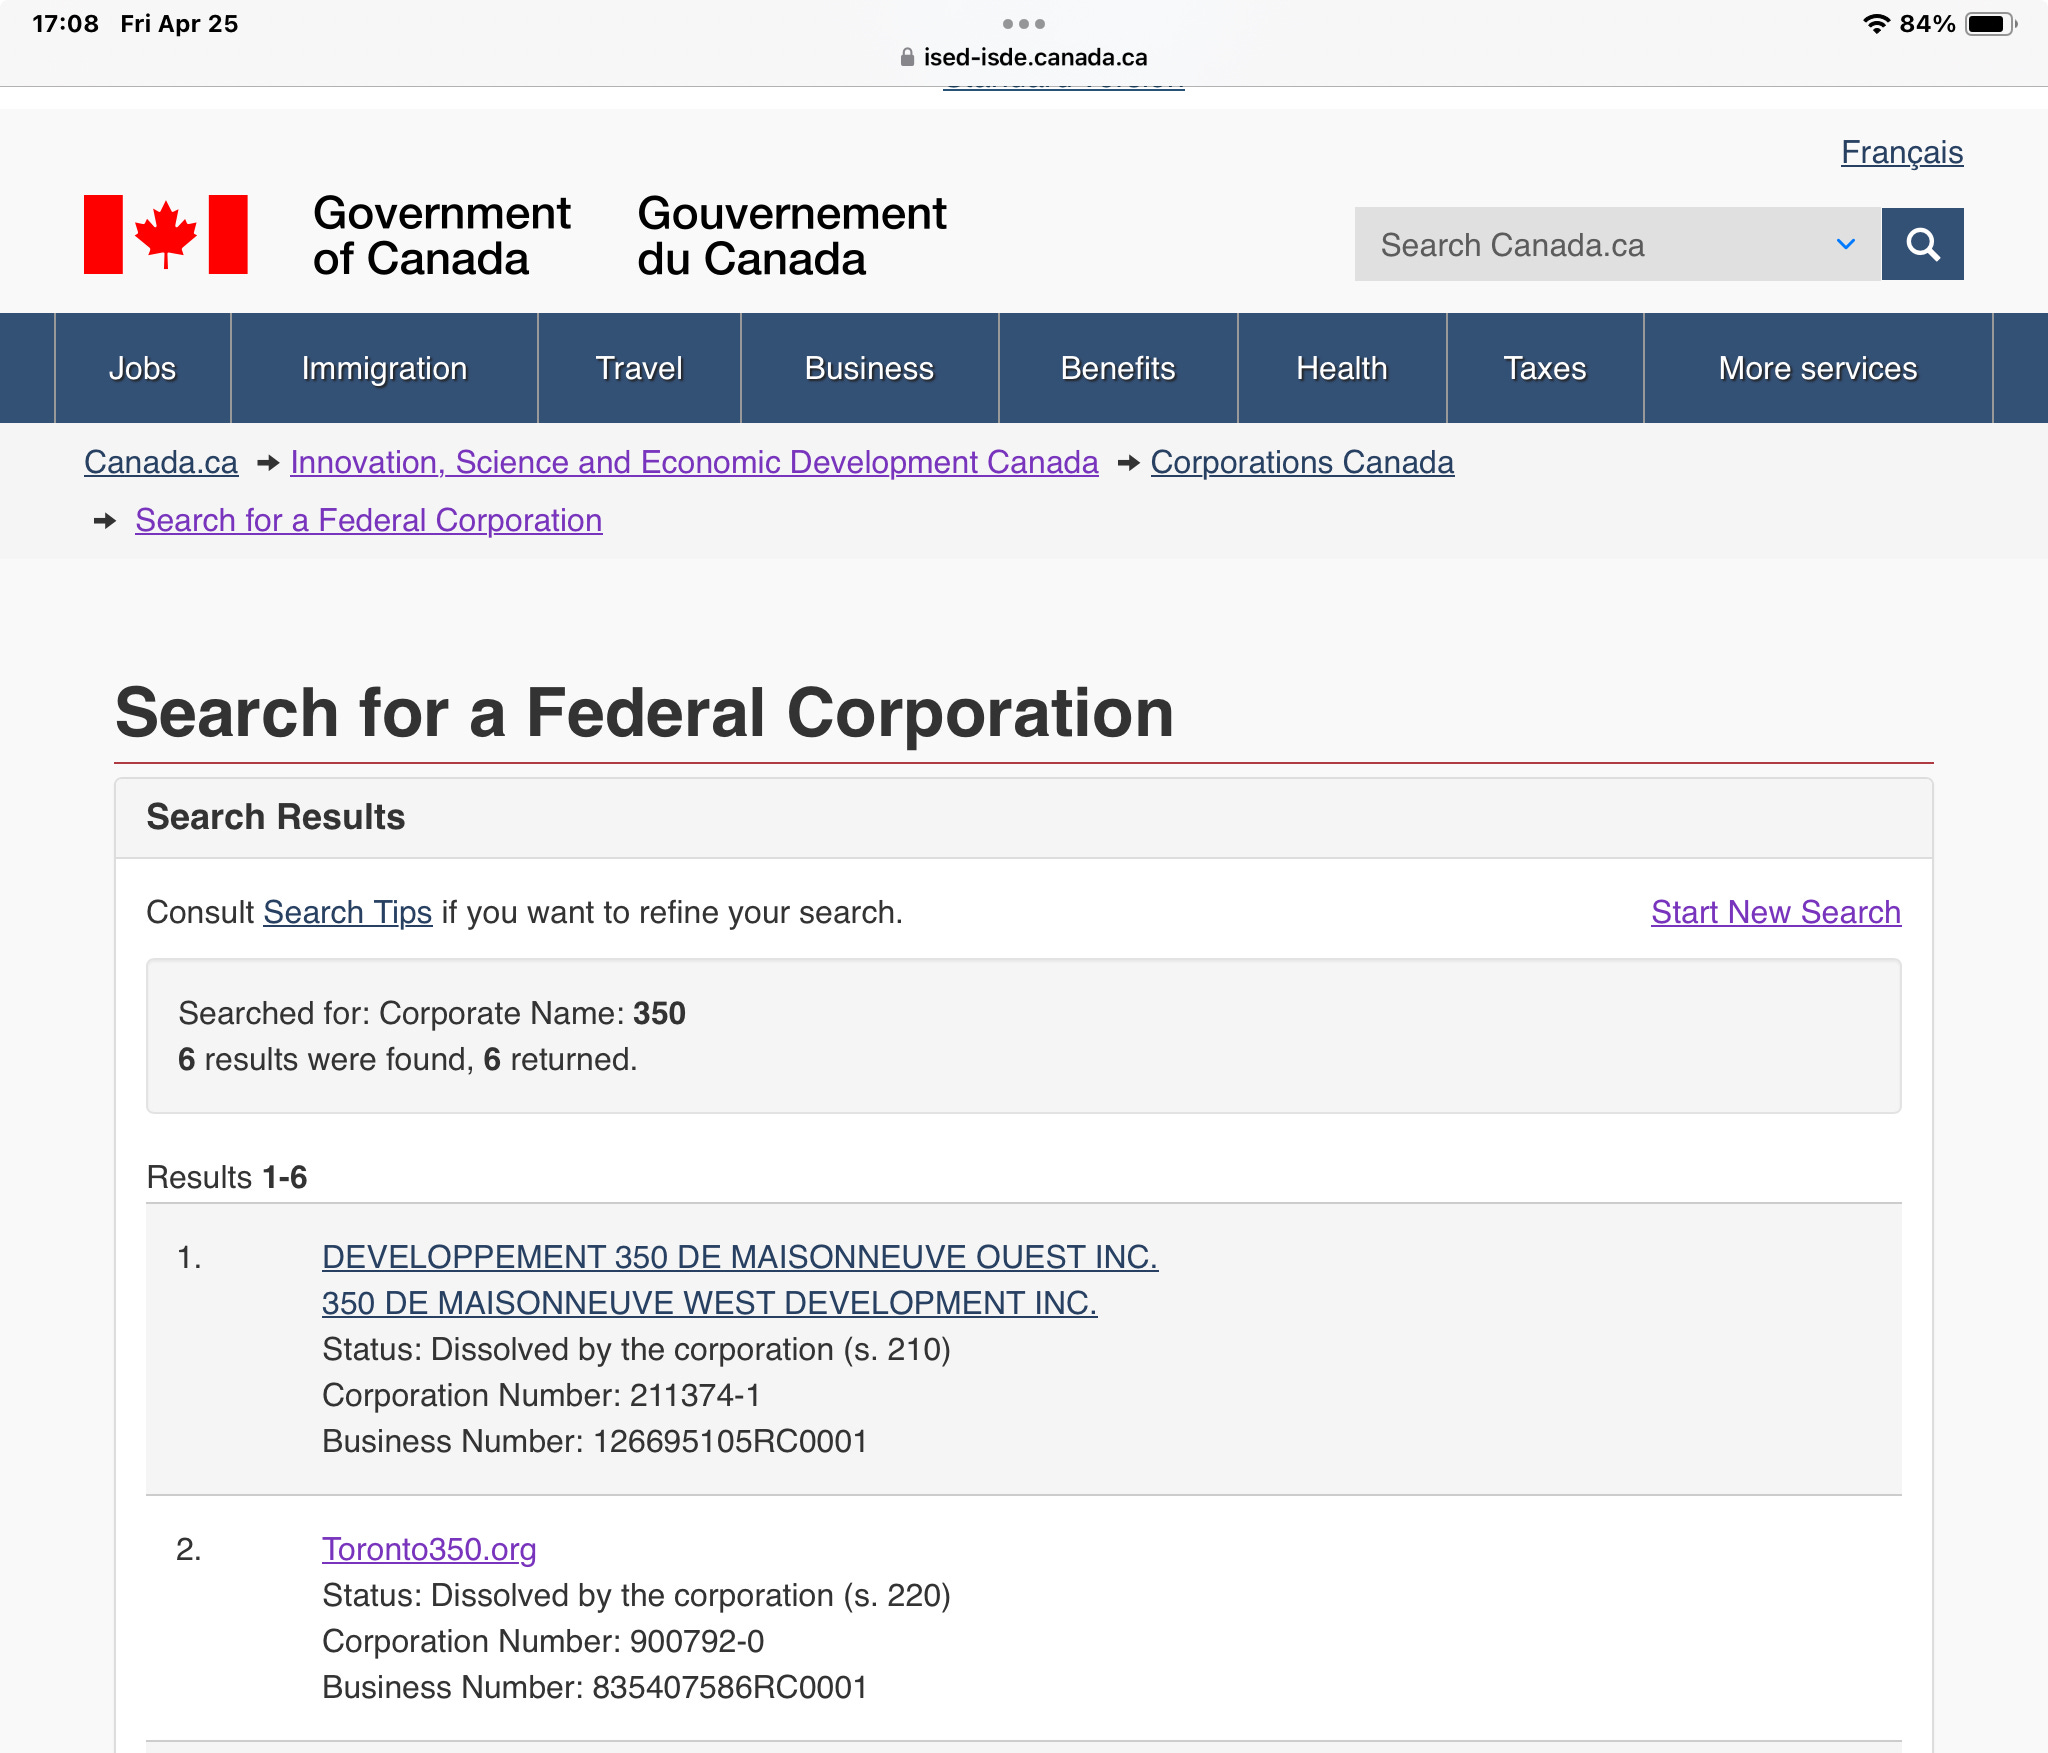Open the Health menu

tap(1342, 368)
